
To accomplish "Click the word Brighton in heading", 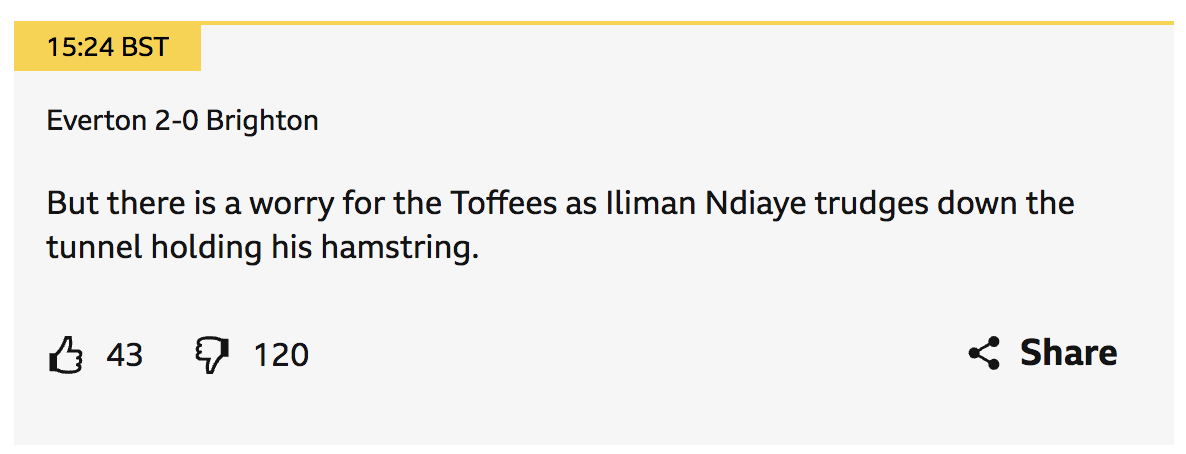I will click(x=262, y=122).
